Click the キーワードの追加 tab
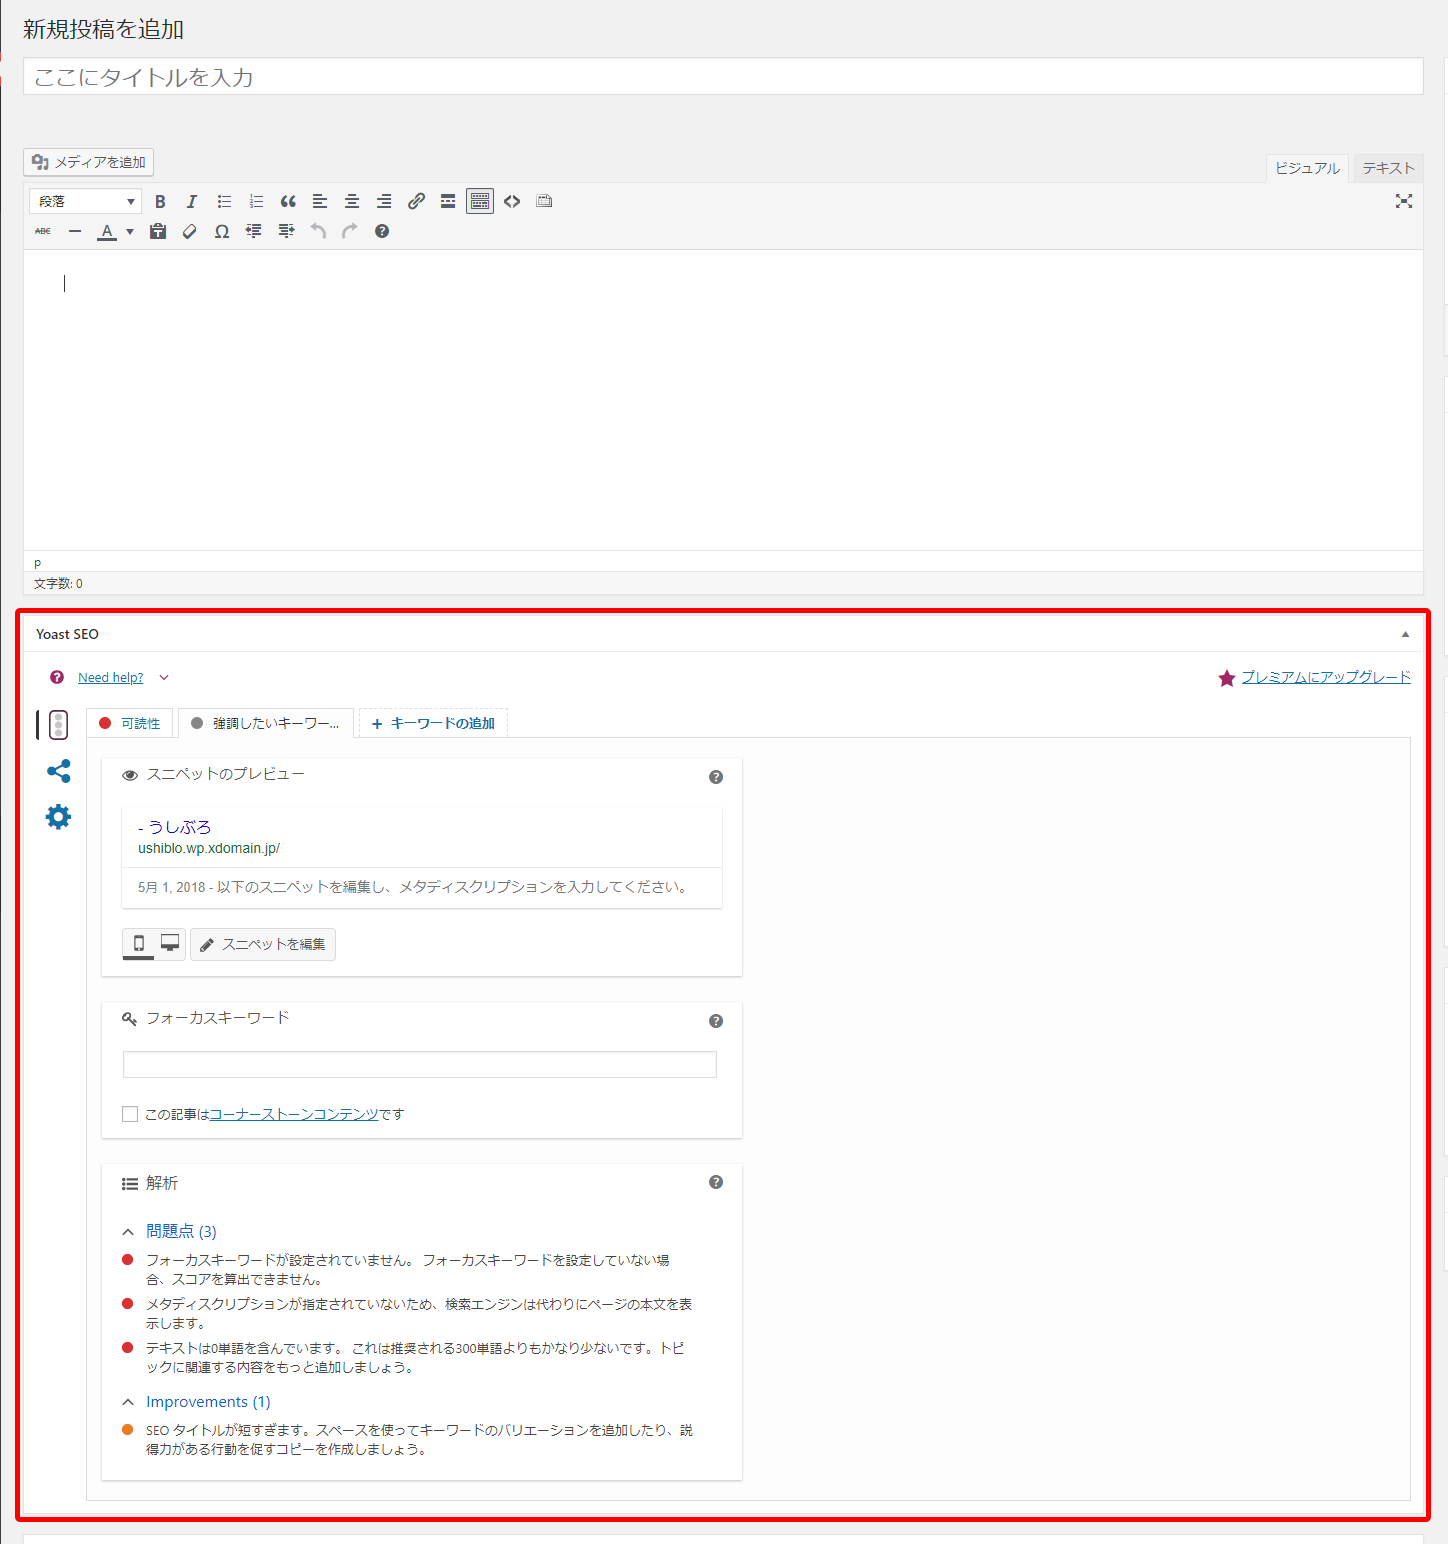The width and height of the screenshot is (1448, 1544). click(x=433, y=723)
